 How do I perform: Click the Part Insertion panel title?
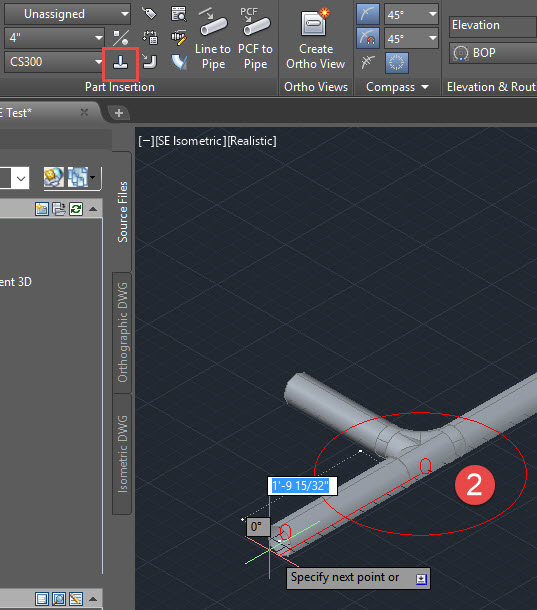click(120, 87)
